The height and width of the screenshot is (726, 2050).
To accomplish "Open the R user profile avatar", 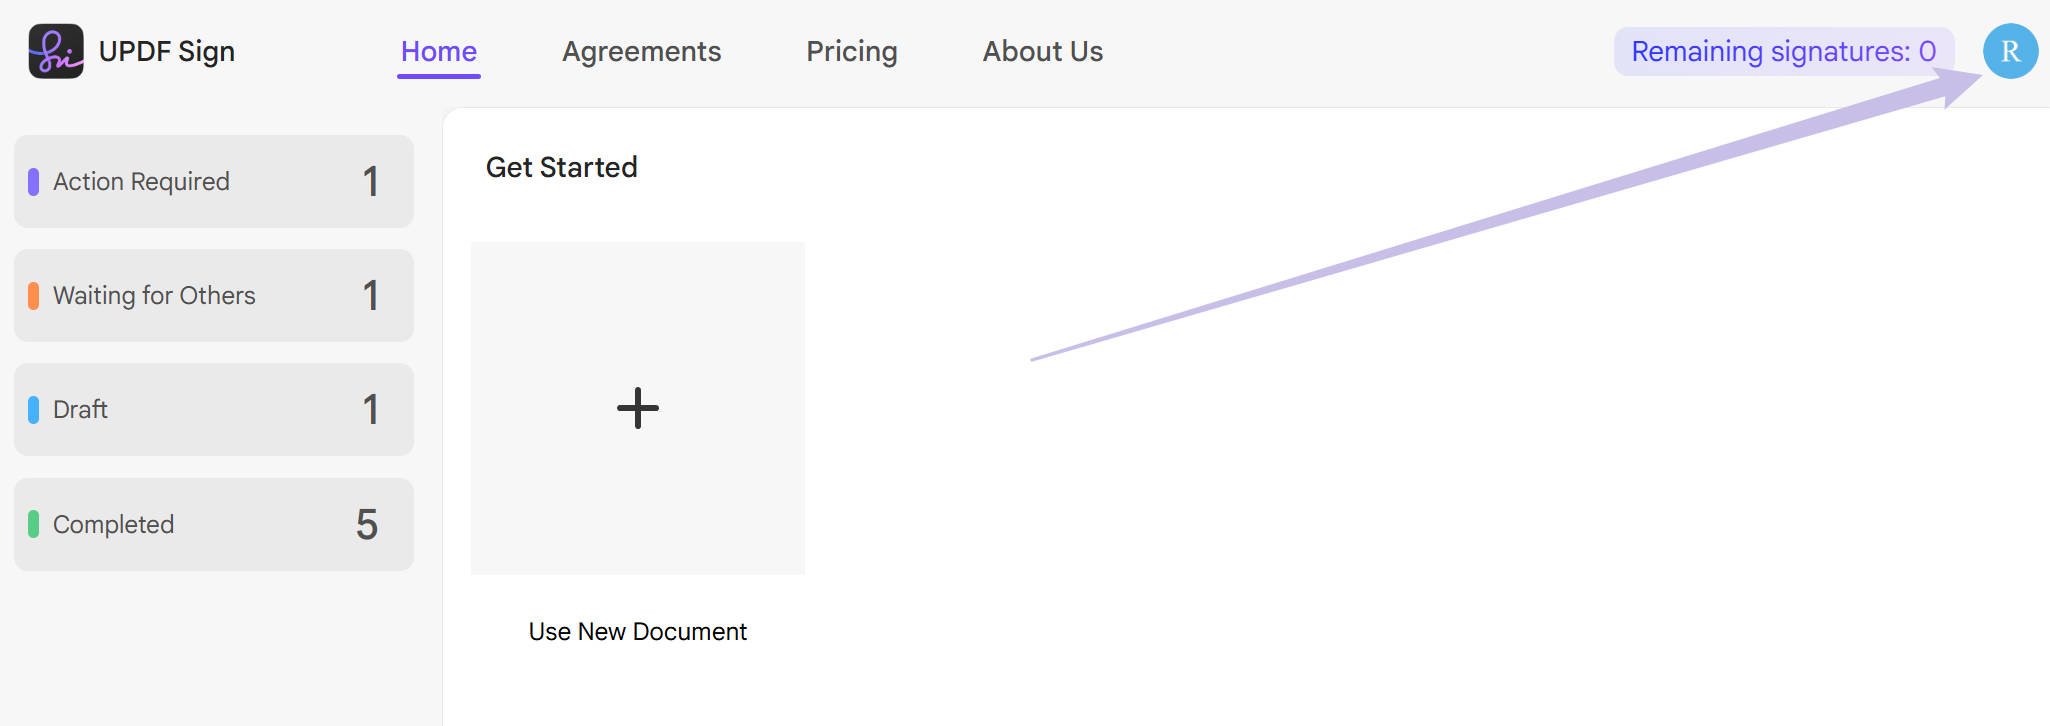I will [x=2010, y=51].
